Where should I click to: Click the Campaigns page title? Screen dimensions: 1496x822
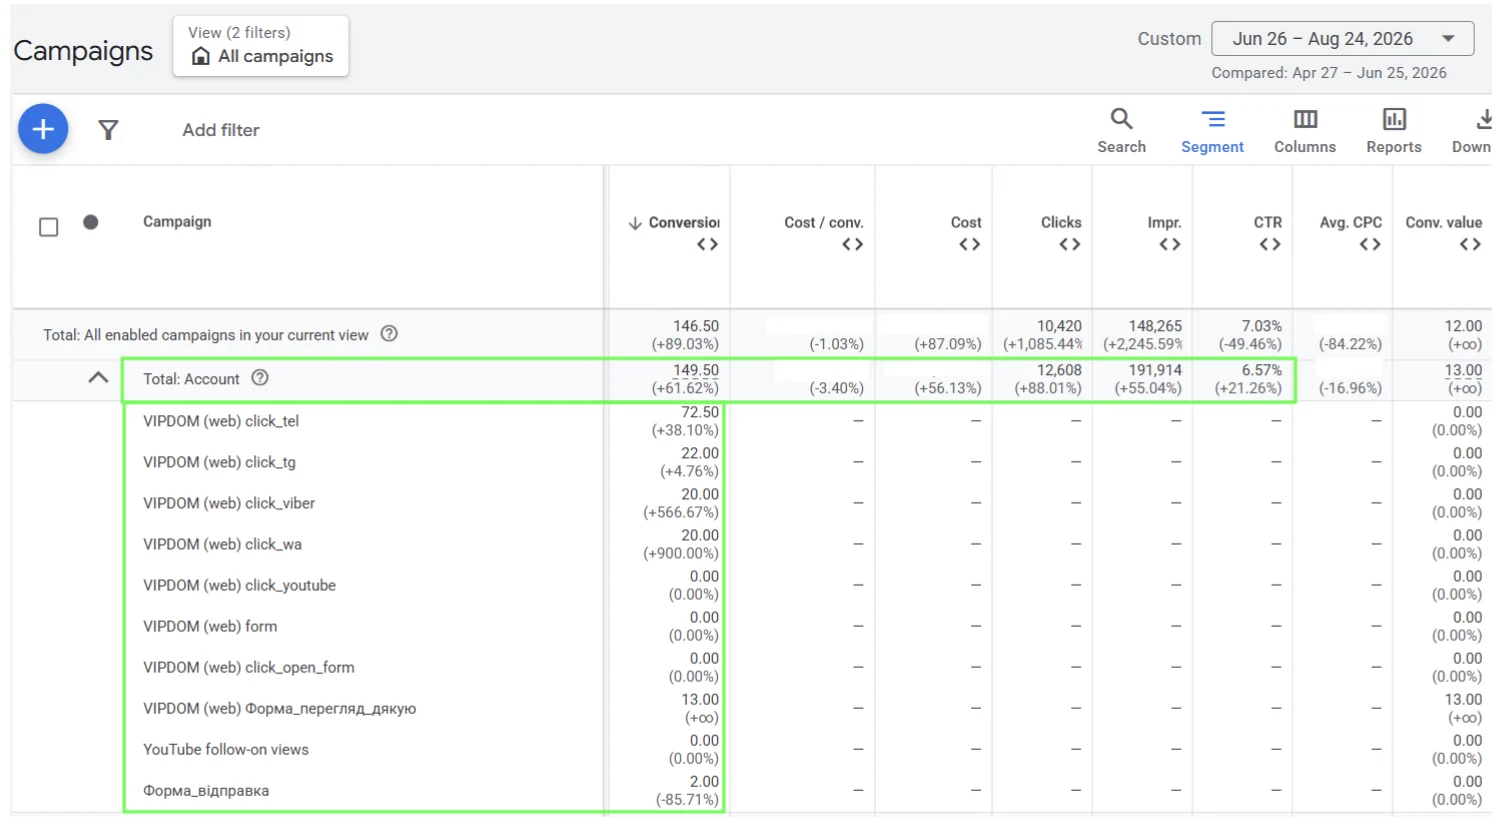83,51
